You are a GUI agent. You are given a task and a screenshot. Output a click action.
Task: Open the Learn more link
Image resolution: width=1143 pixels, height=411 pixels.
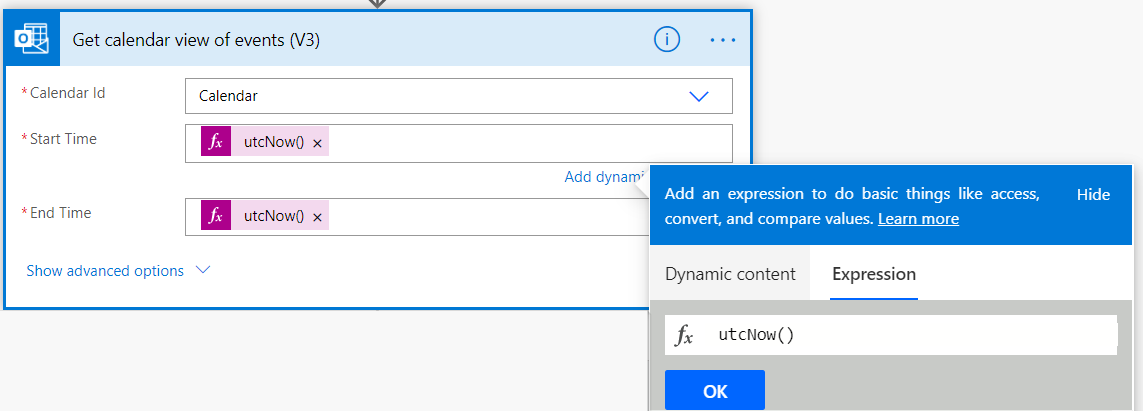(x=918, y=218)
